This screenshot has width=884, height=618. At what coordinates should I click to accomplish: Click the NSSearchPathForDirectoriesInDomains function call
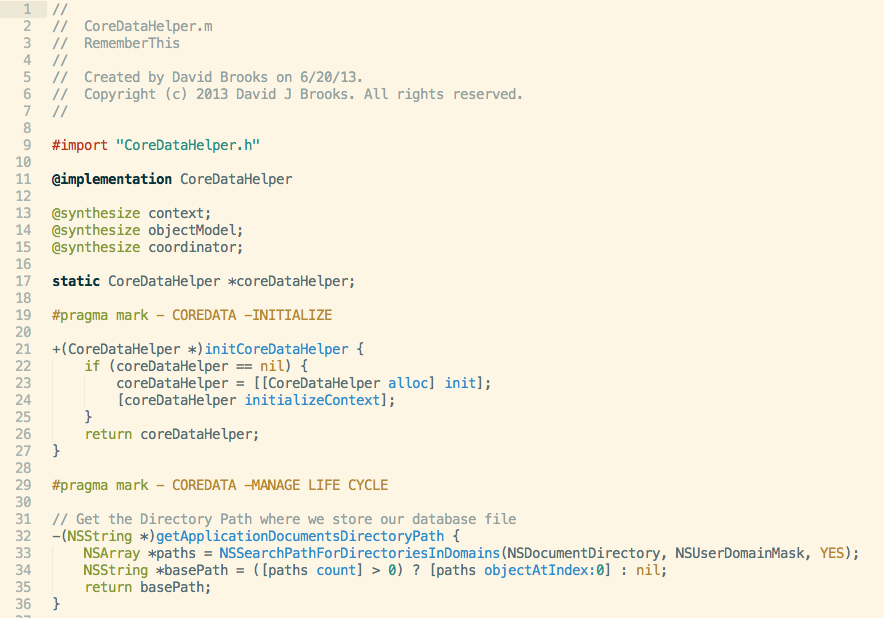coord(360,553)
